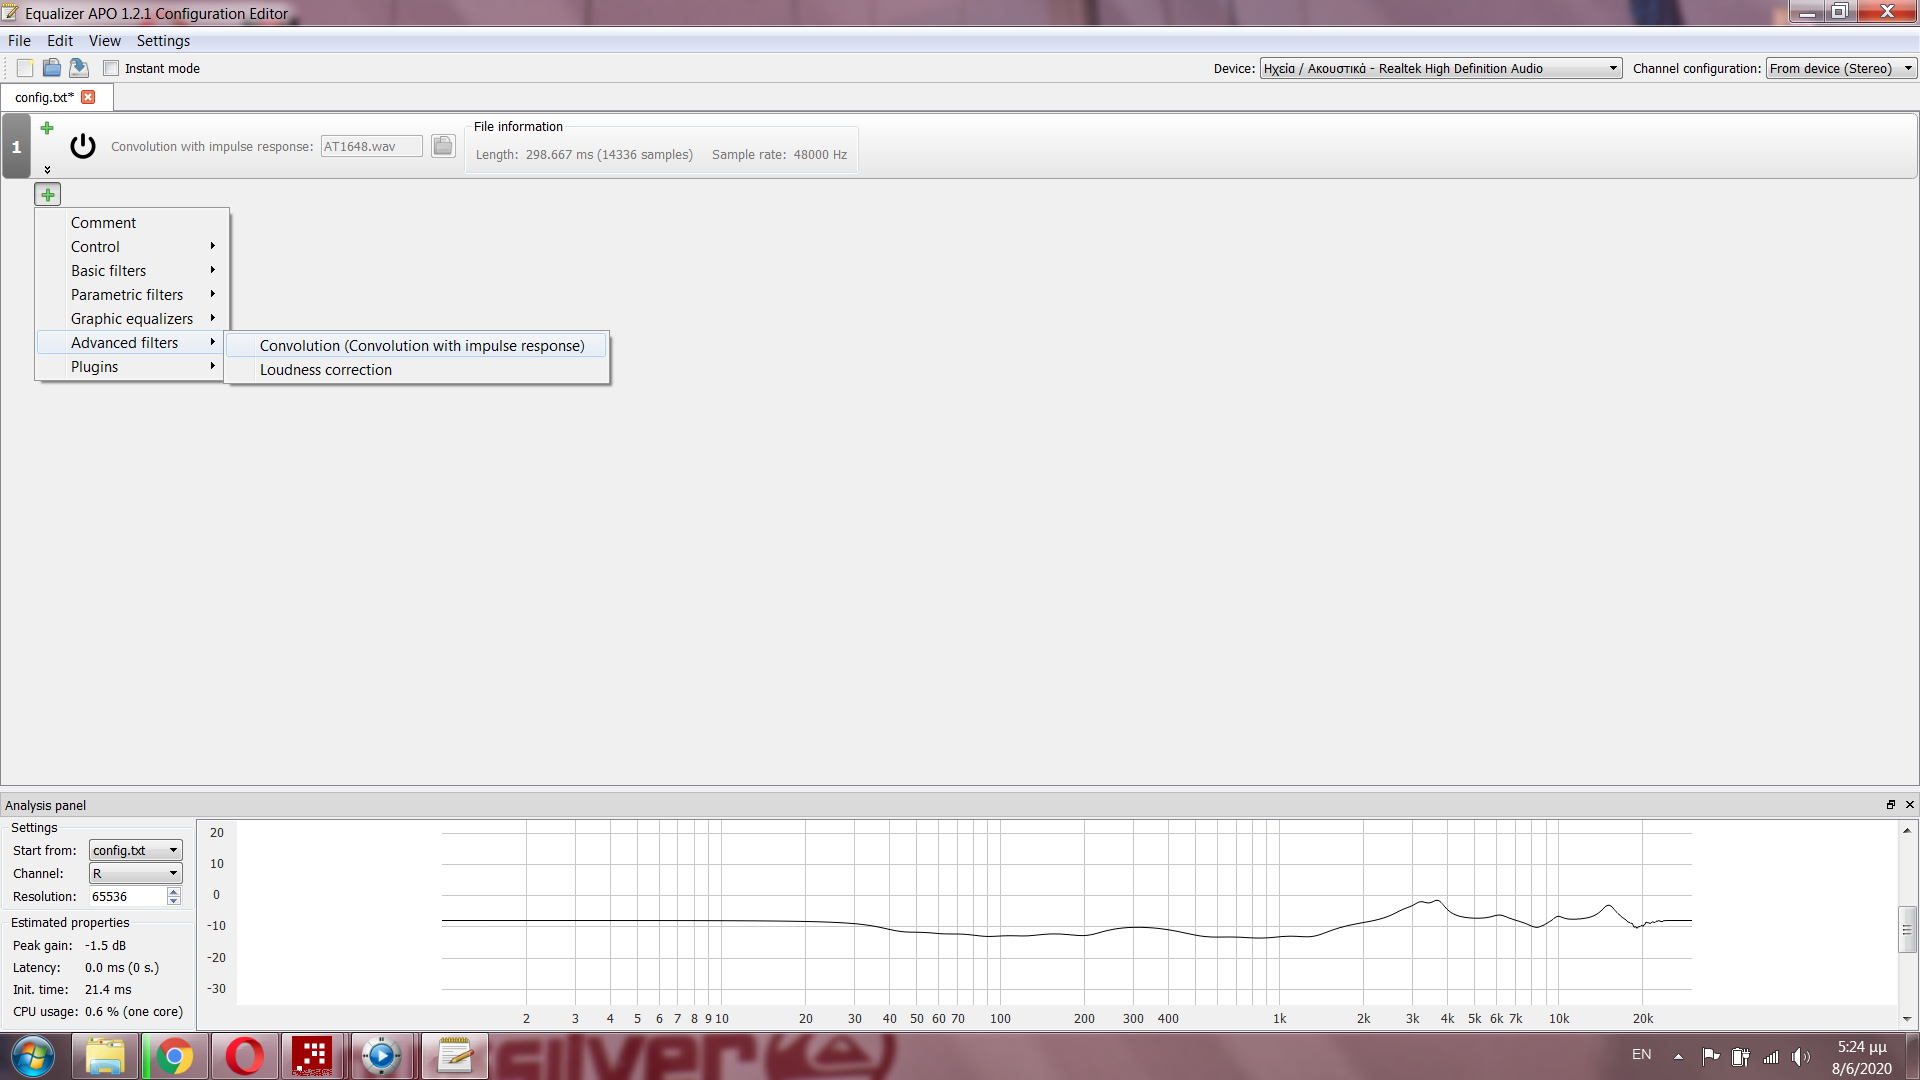Open the analysis Channel dropdown
The width and height of the screenshot is (1920, 1080).
tap(136, 873)
